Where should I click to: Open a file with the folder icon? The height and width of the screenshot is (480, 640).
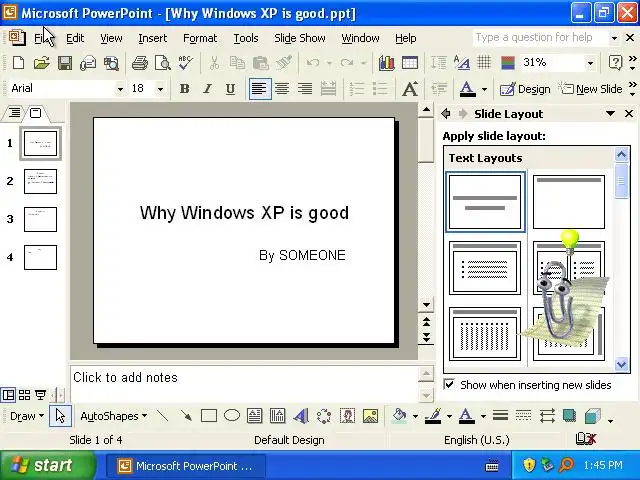tap(42, 63)
